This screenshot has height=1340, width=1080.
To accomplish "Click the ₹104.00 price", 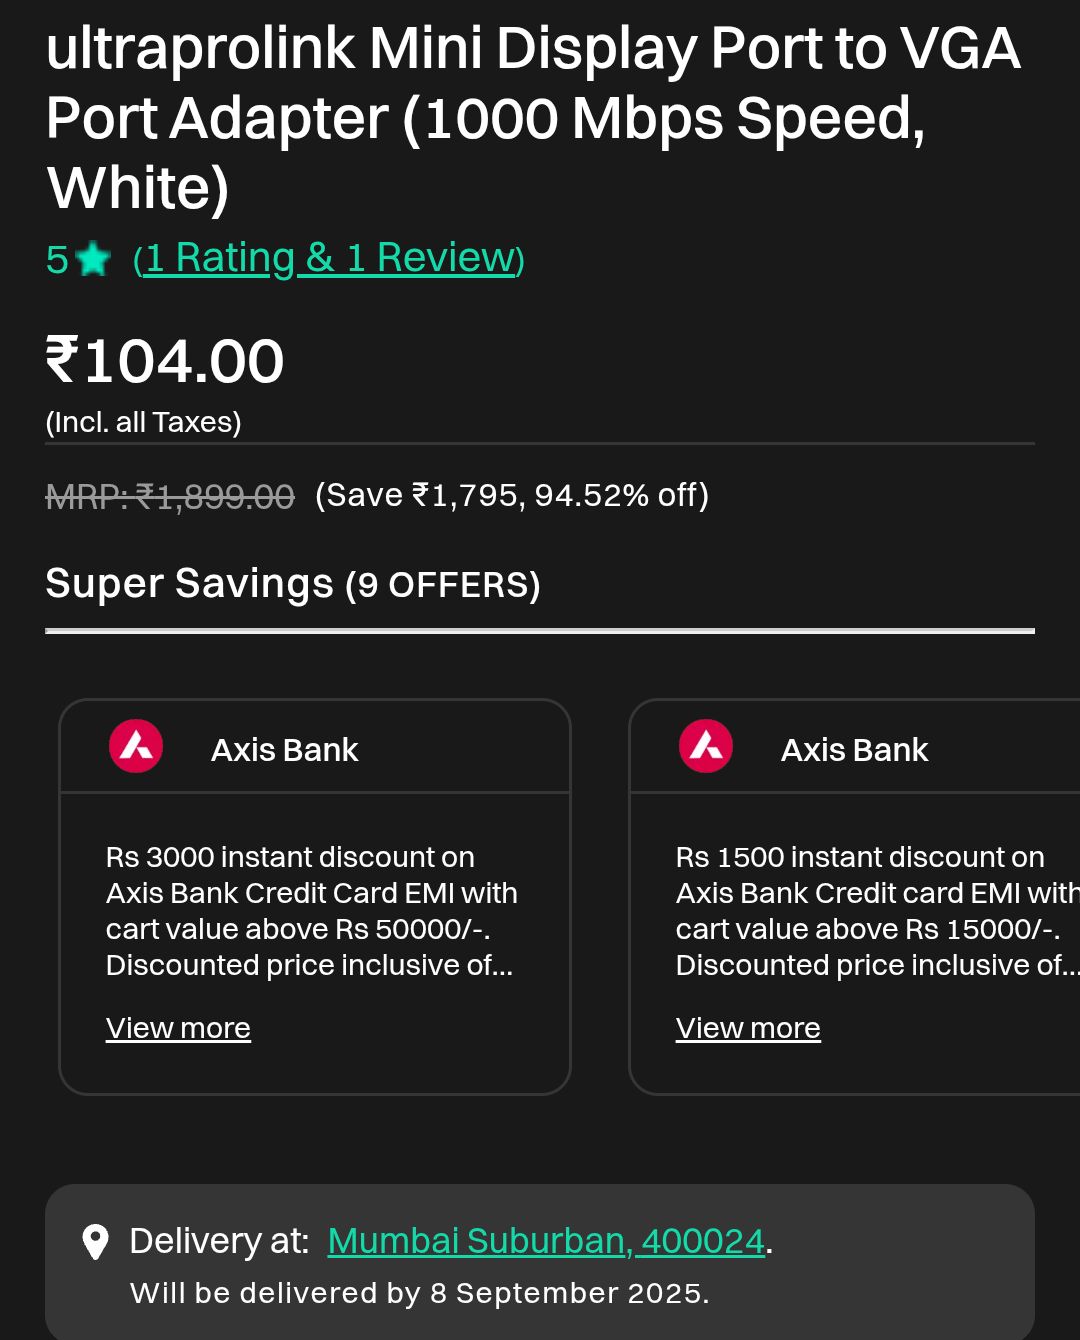I will click(x=165, y=361).
